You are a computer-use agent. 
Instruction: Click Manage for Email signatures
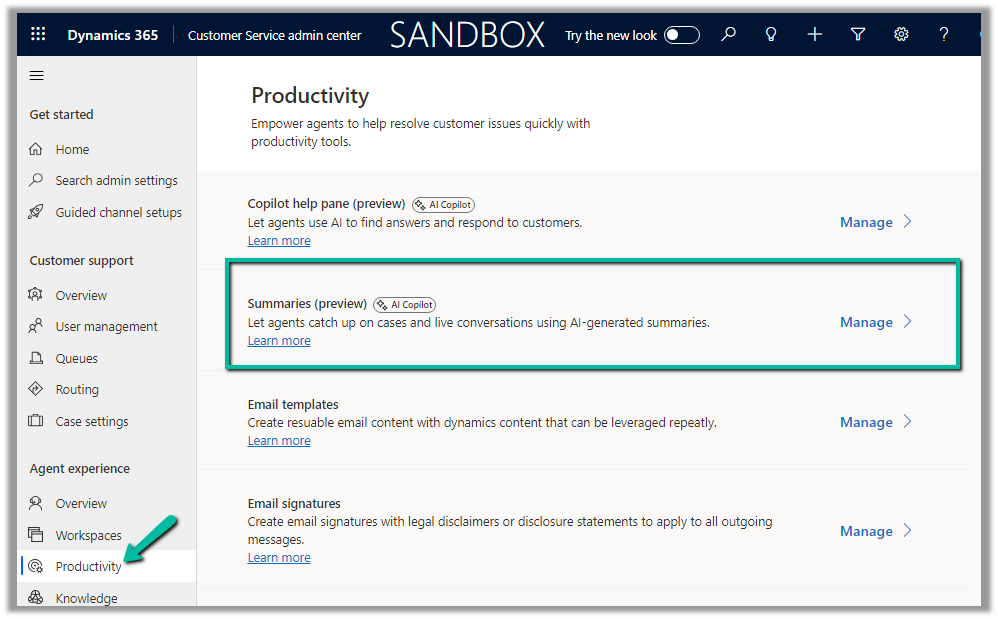tap(866, 531)
